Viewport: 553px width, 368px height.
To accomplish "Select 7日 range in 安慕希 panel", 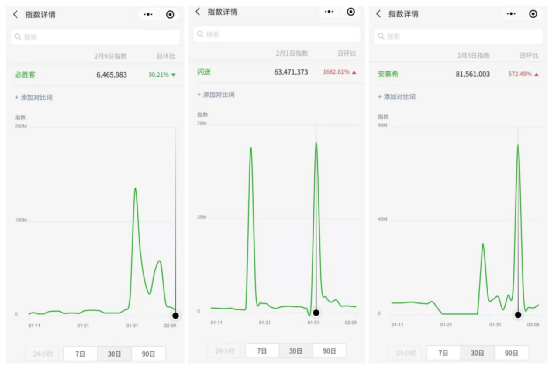I will point(443,353).
